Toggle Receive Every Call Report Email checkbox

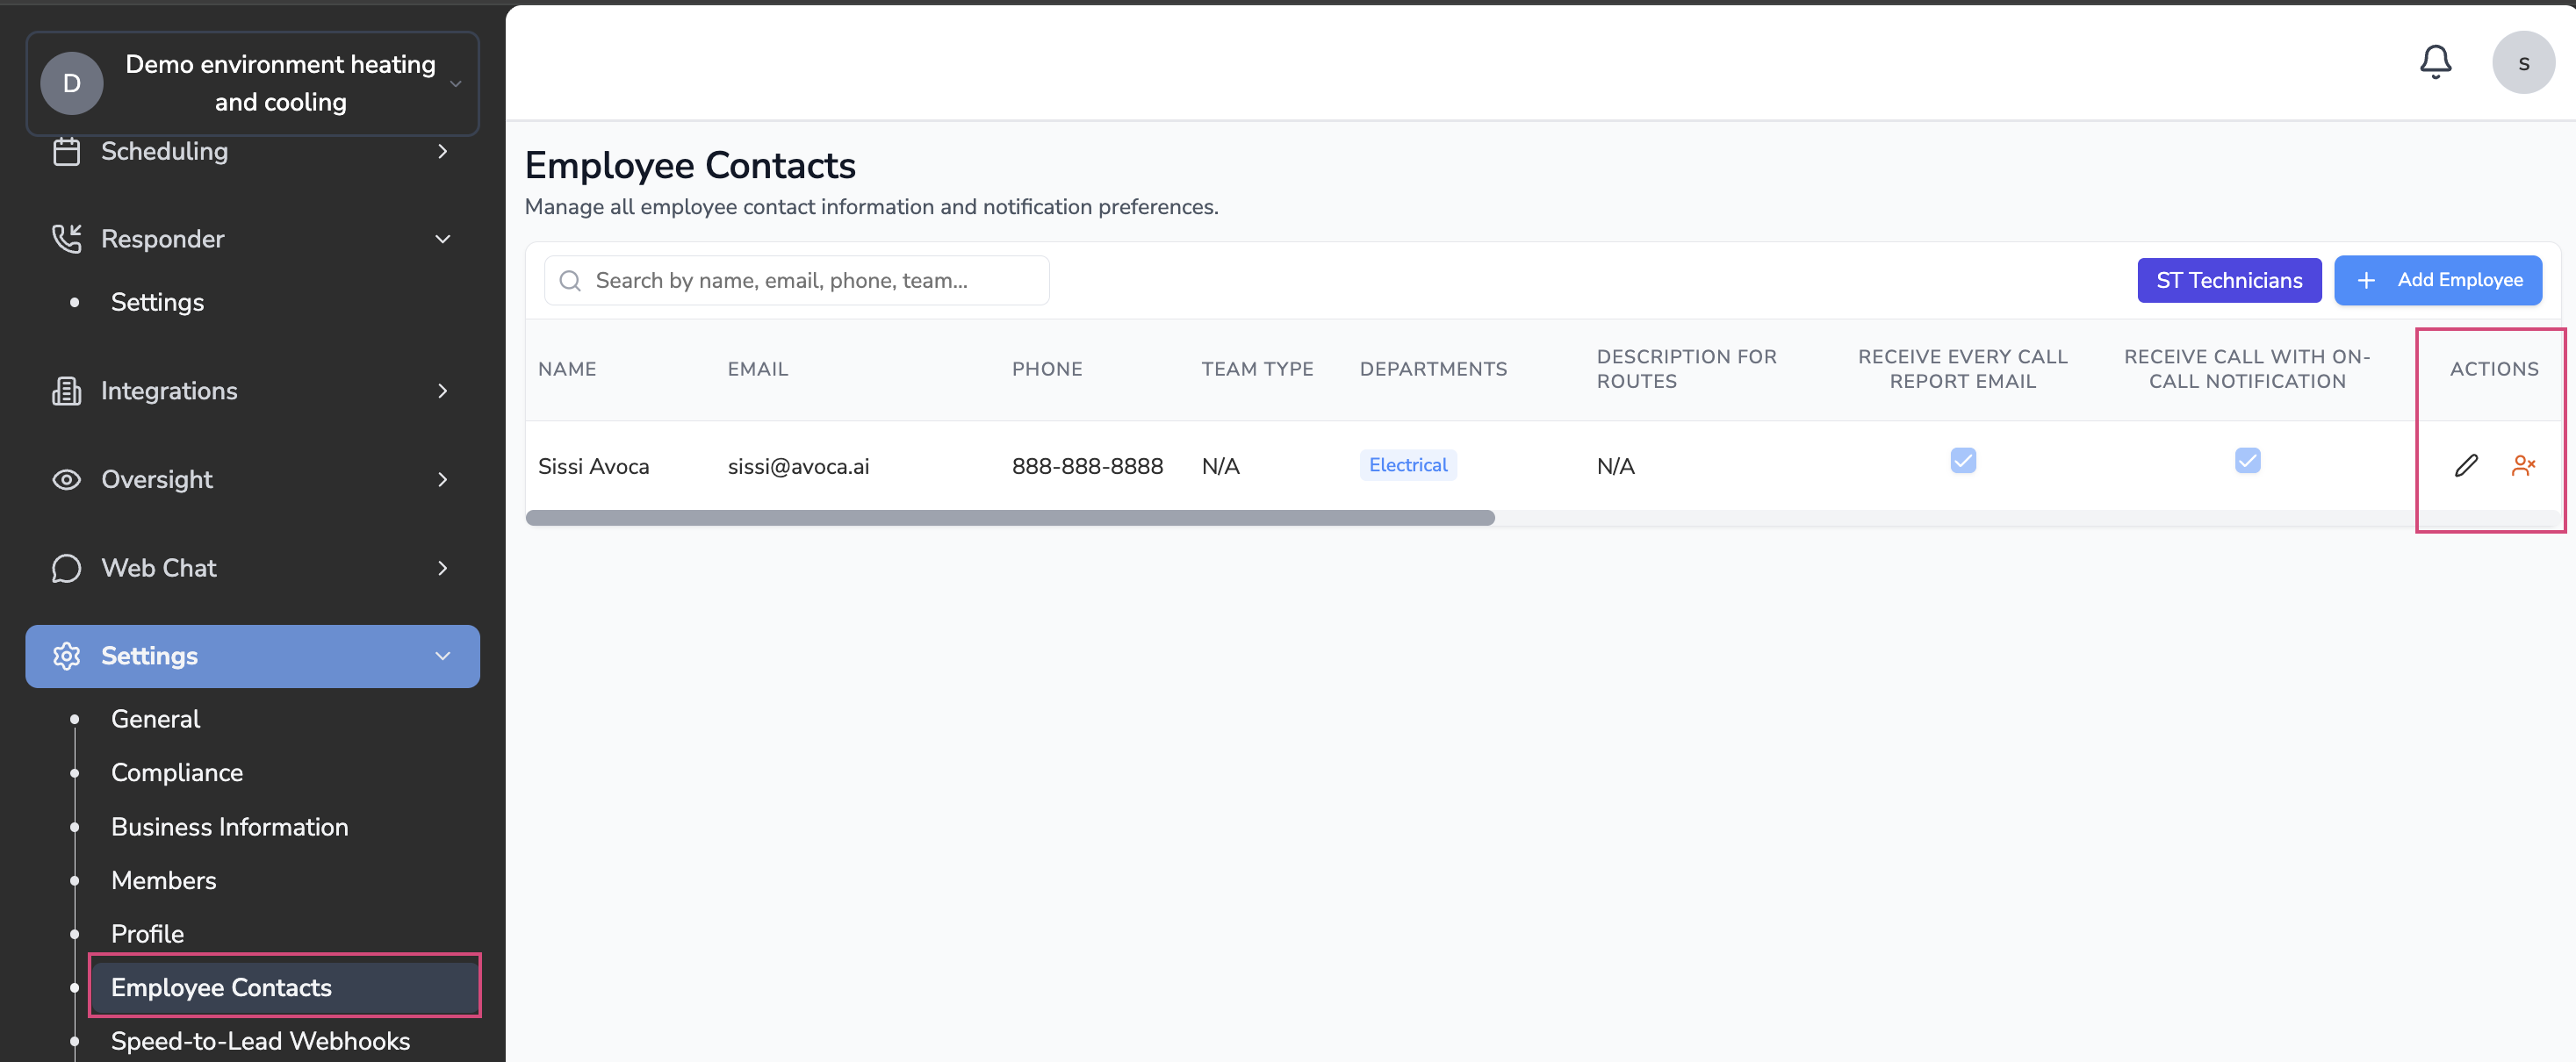click(1962, 460)
